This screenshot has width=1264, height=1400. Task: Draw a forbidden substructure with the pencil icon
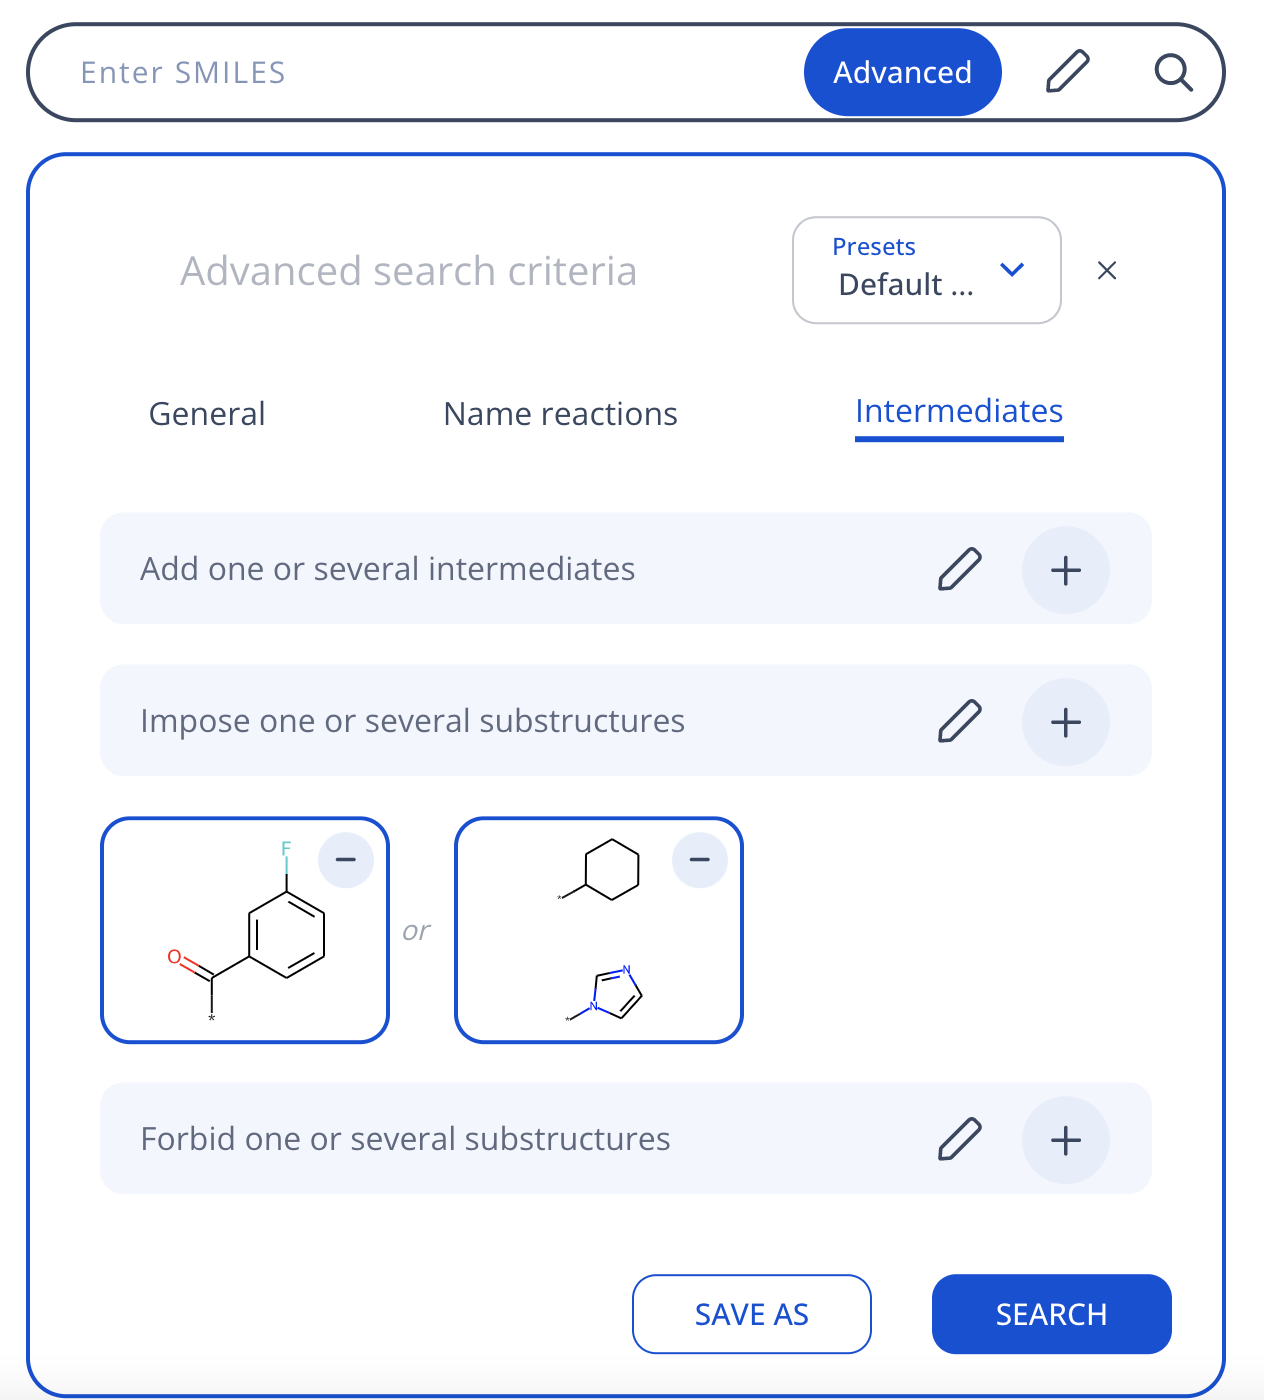click(x=960, y=1139)
